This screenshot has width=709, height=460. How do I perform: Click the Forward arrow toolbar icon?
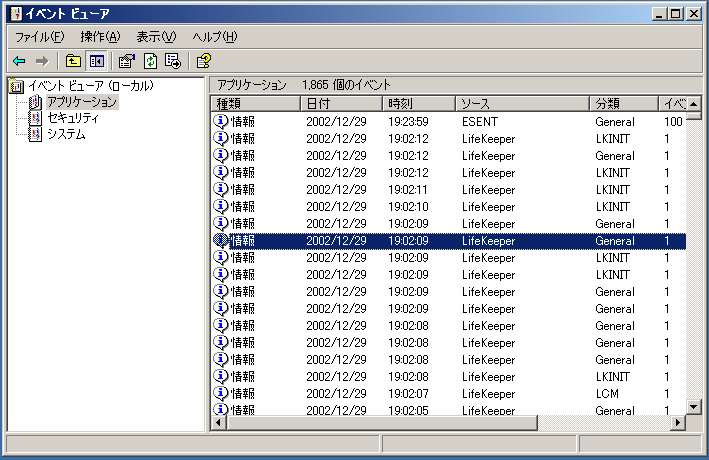pos(42,61)
